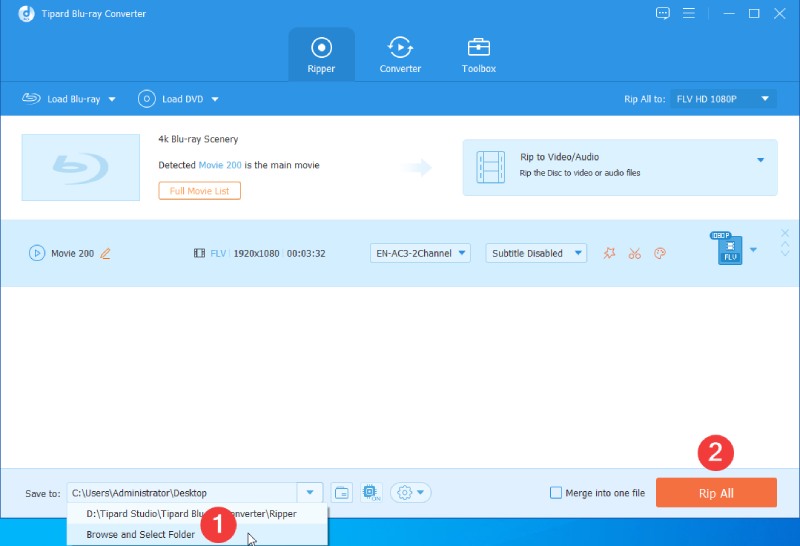Maximize the Tipard Blu-ray Converter window

754,13
